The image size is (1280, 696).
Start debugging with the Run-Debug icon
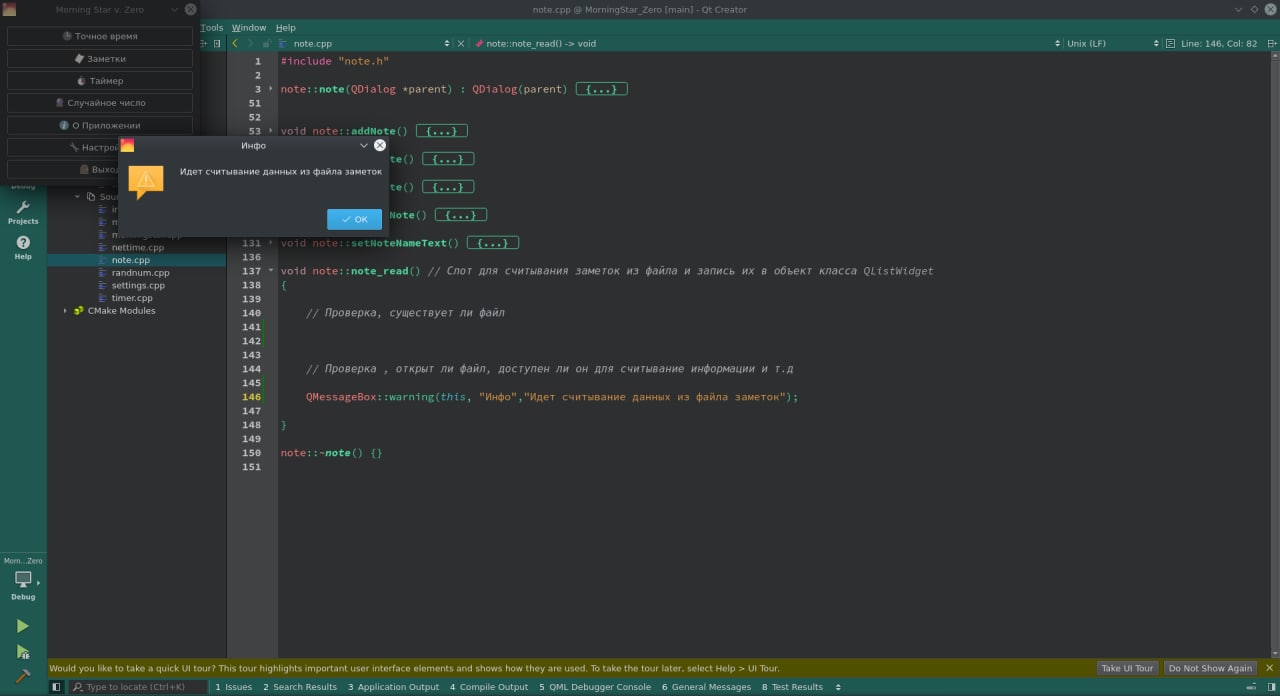(x=22, y=652)
